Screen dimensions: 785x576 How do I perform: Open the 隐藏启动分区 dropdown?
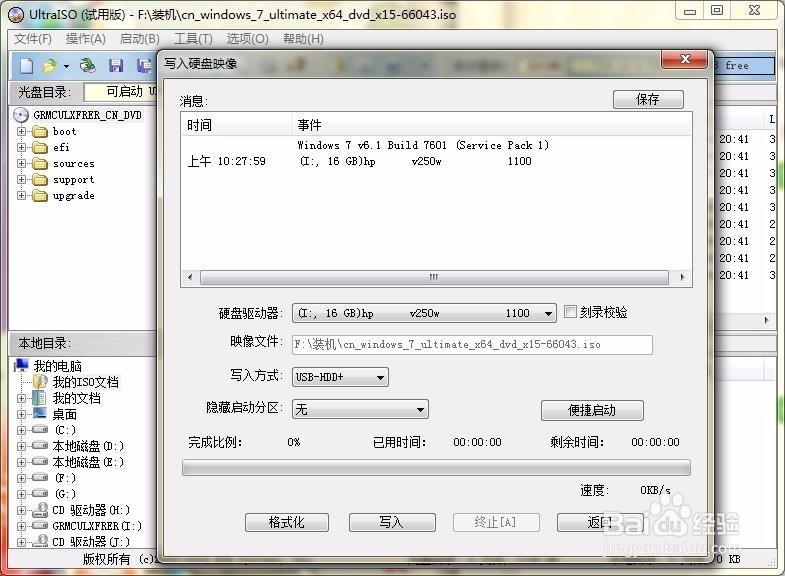point(360,409)
